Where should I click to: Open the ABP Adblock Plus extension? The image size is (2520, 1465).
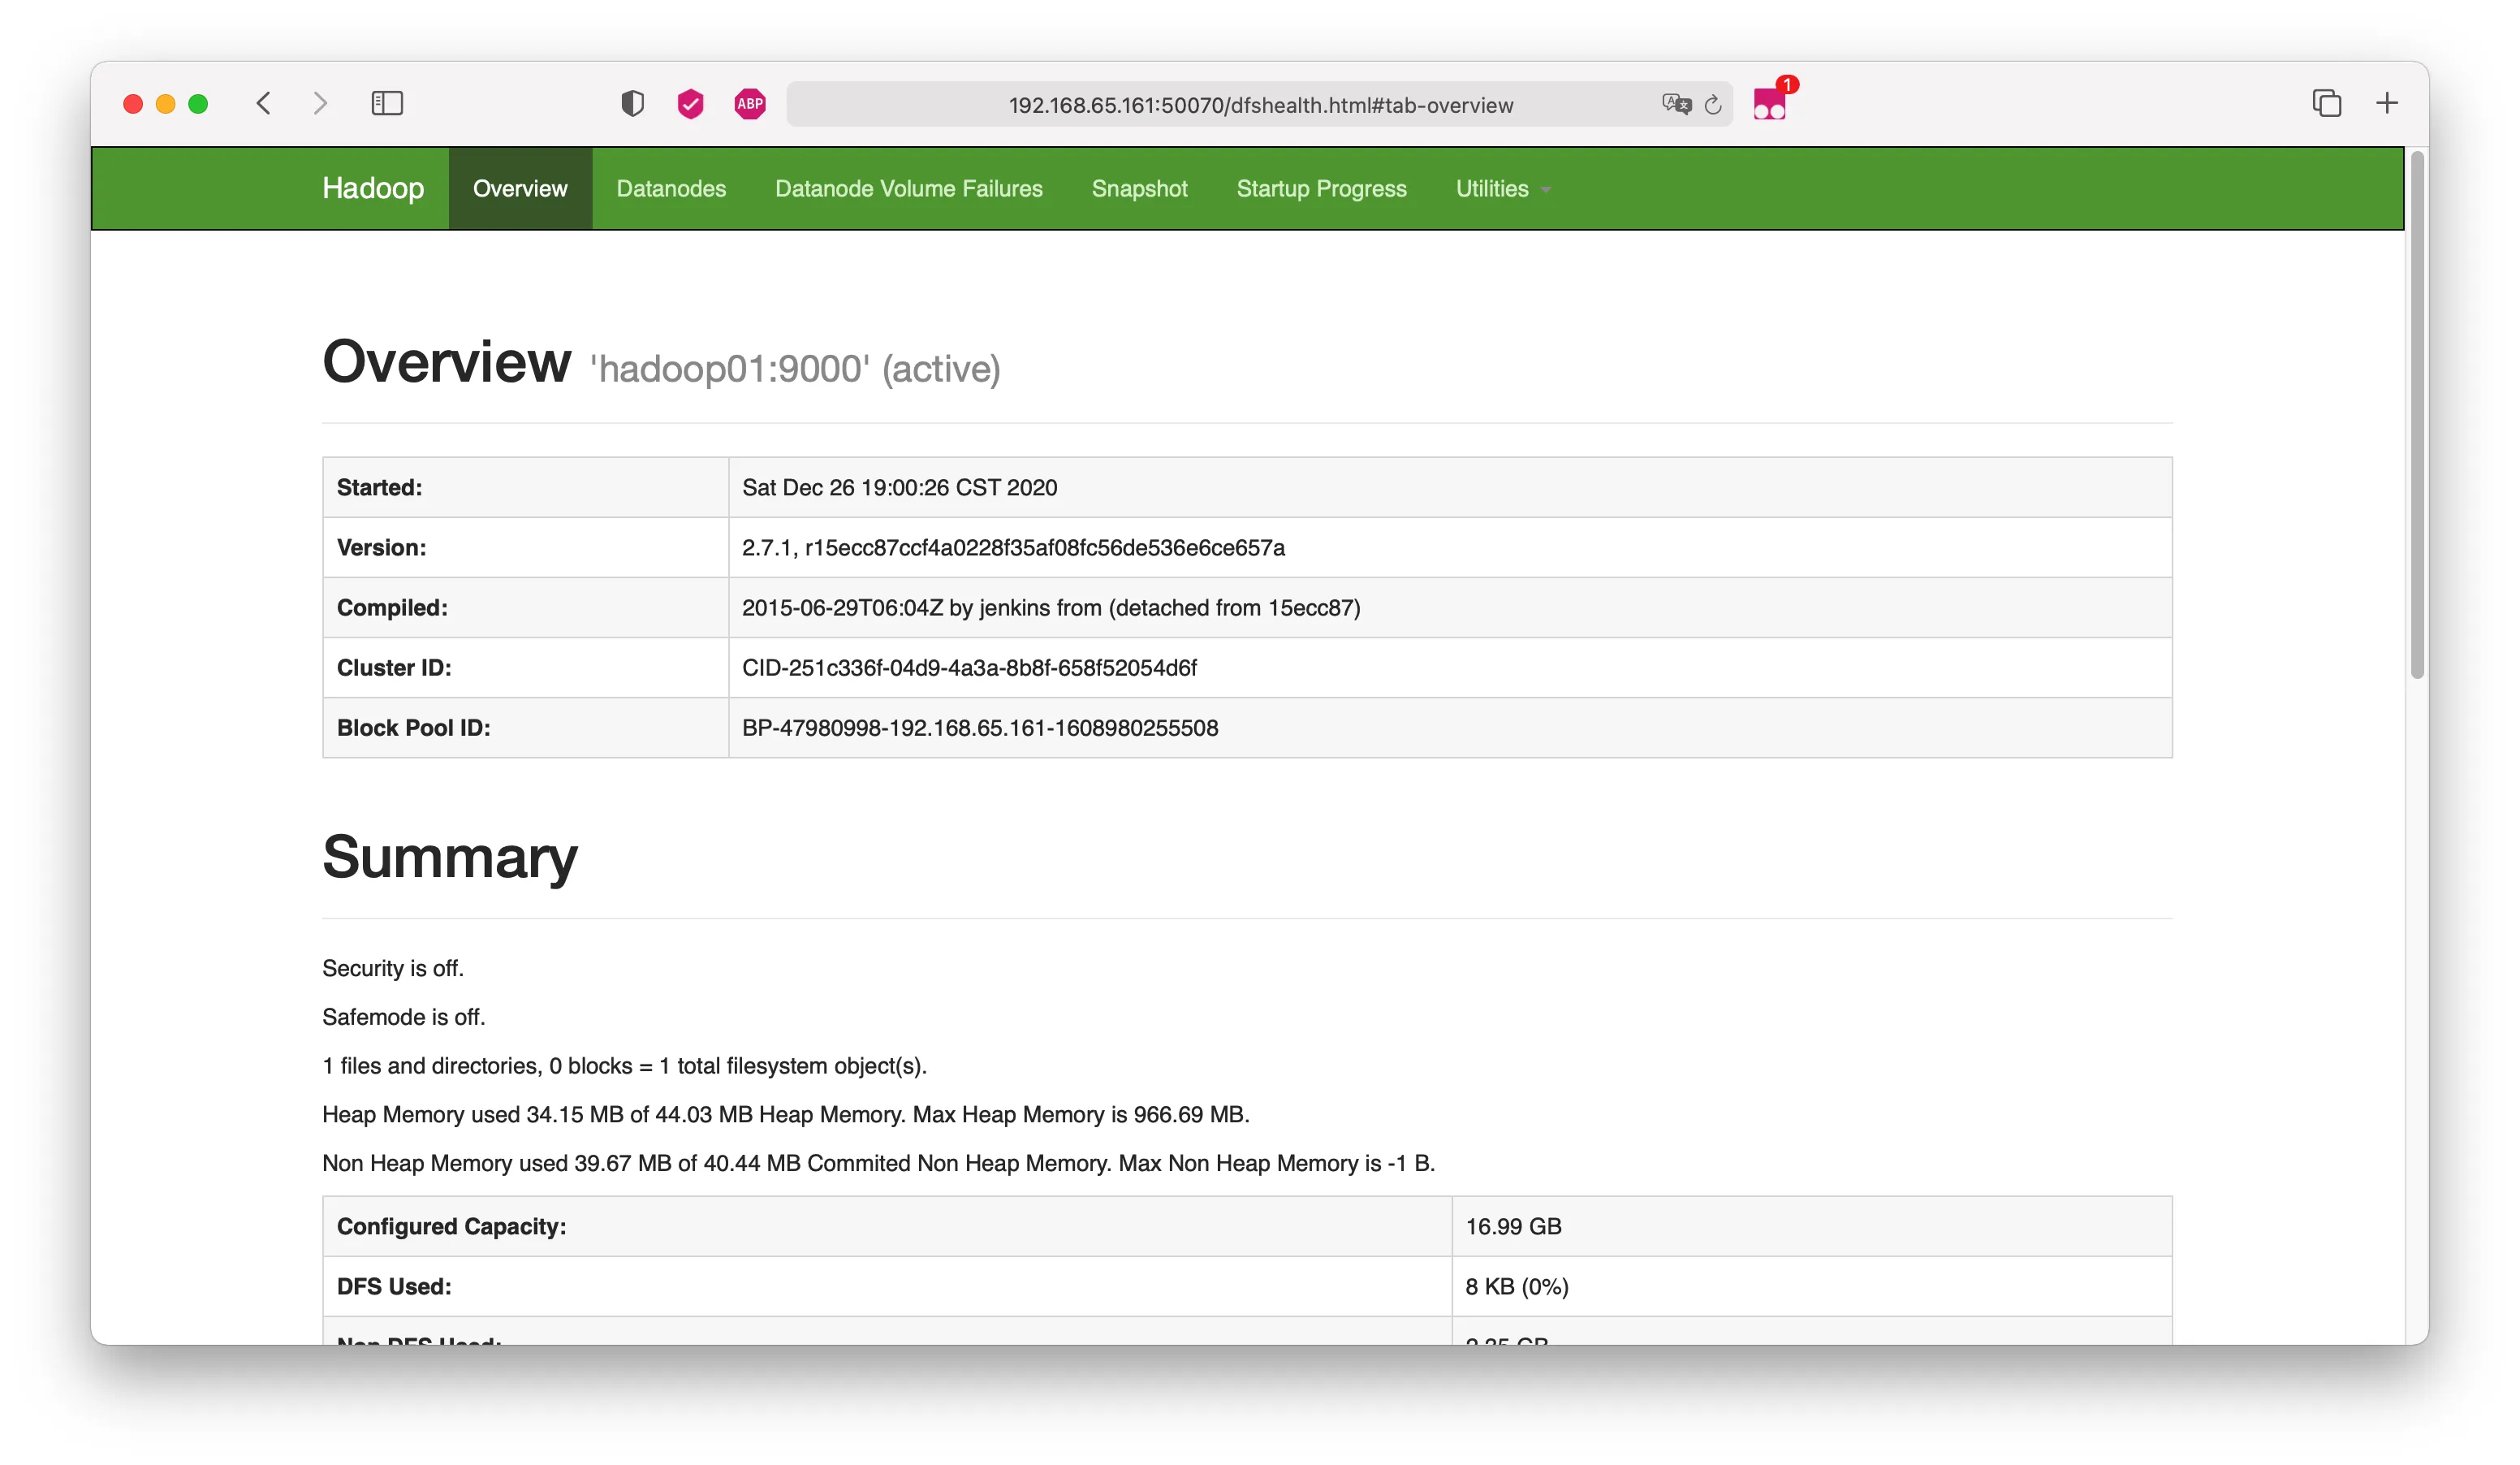[x=750, y=103]
